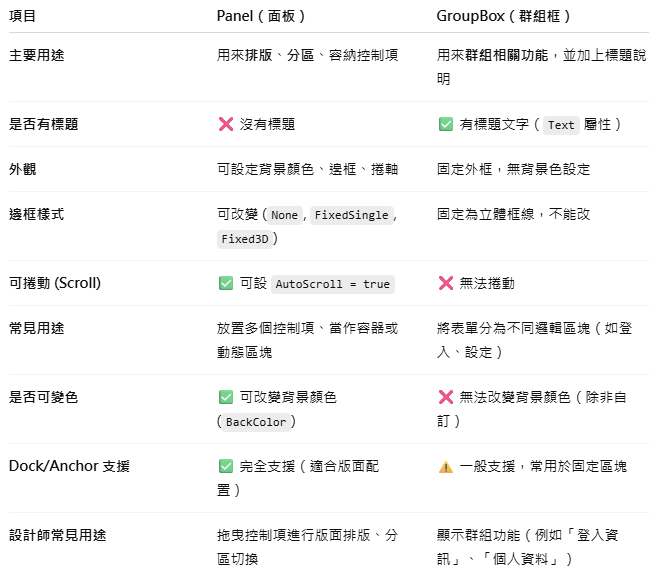Click the green checkmark beside 有標題文字
This screenshot has width=655, height=575.
[x=446, y=124]
